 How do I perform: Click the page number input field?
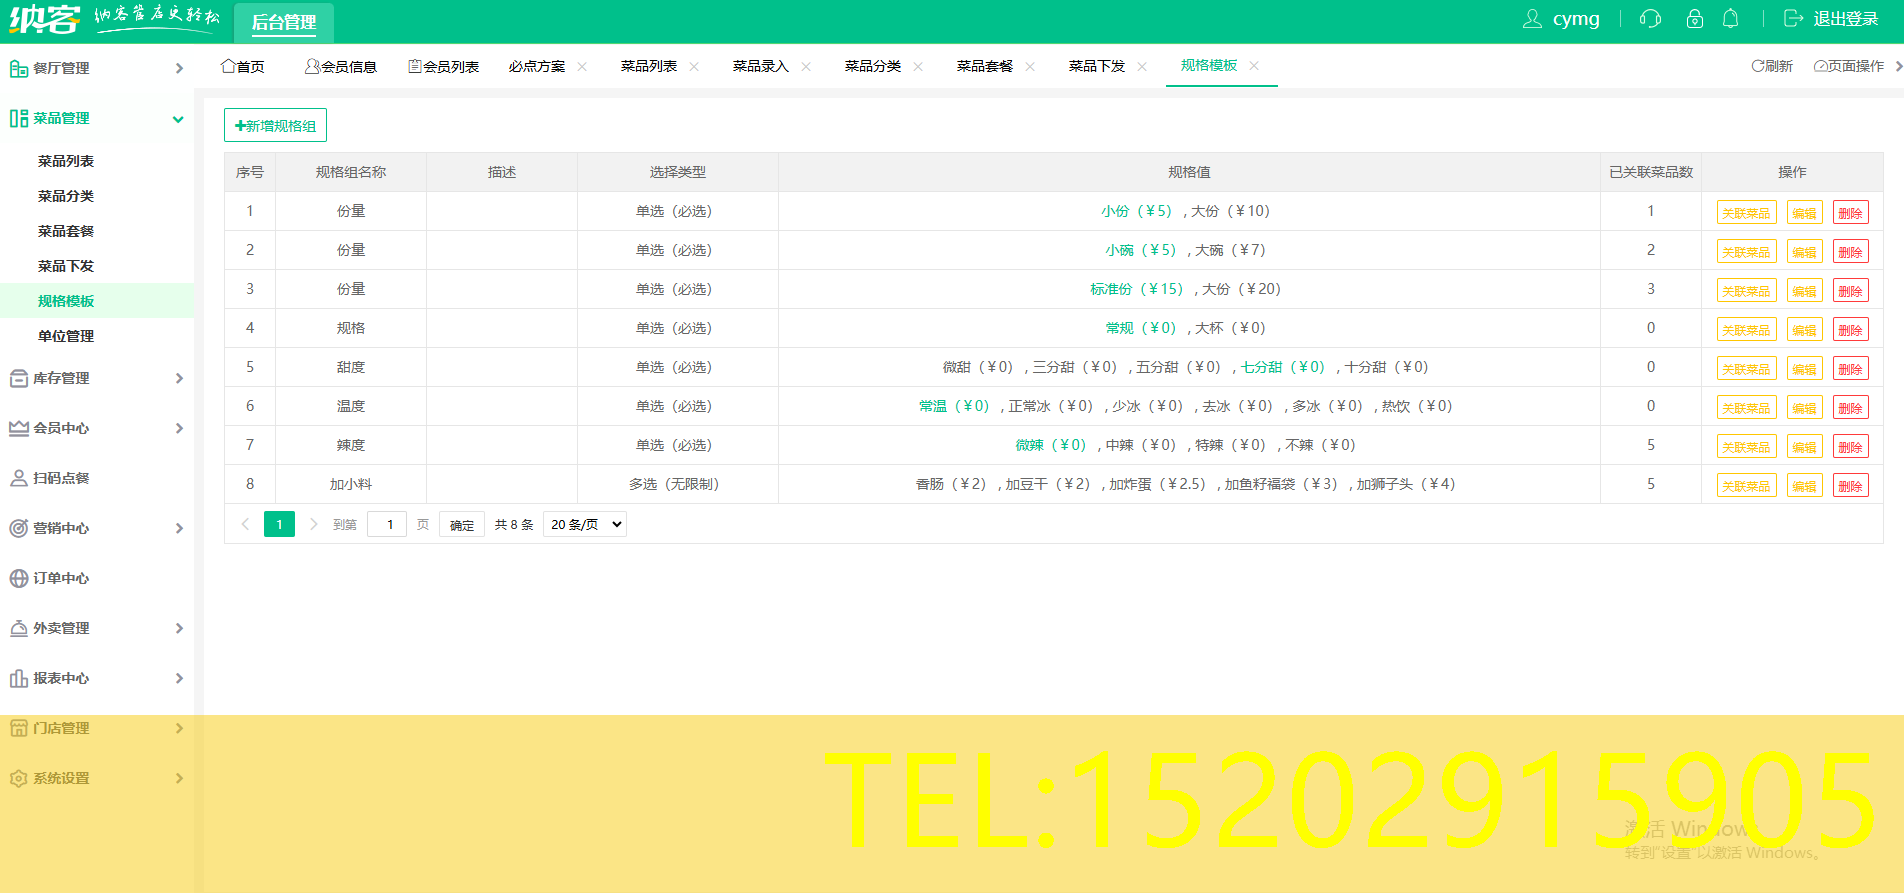point(387,524)
